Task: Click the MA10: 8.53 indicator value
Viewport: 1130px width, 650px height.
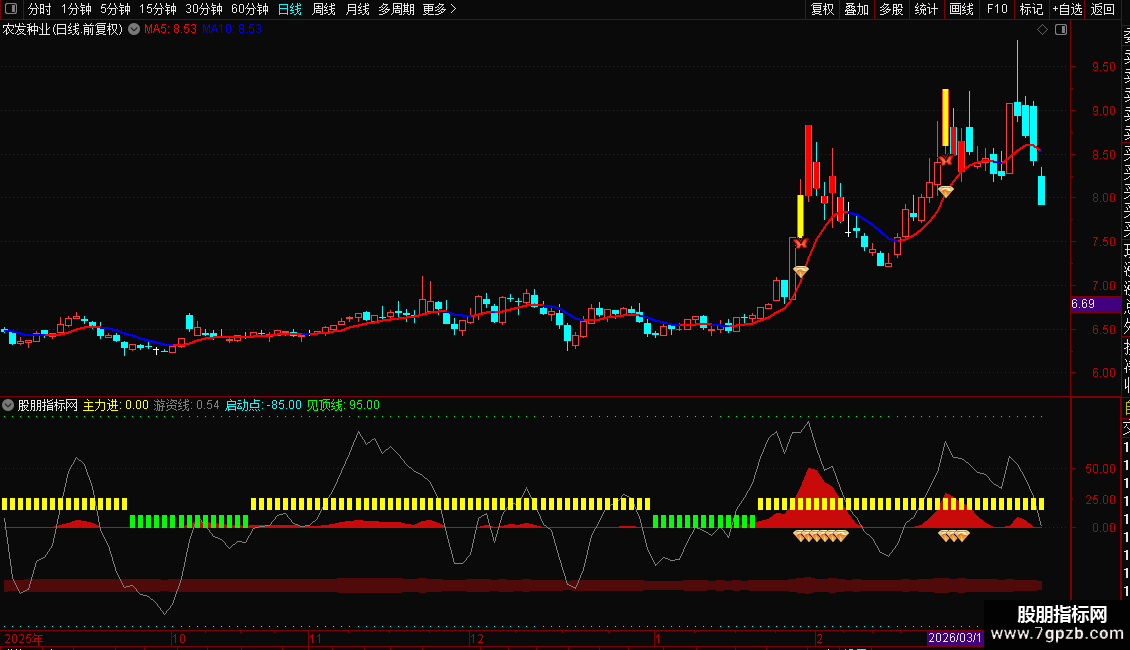Action: (231, 29)
